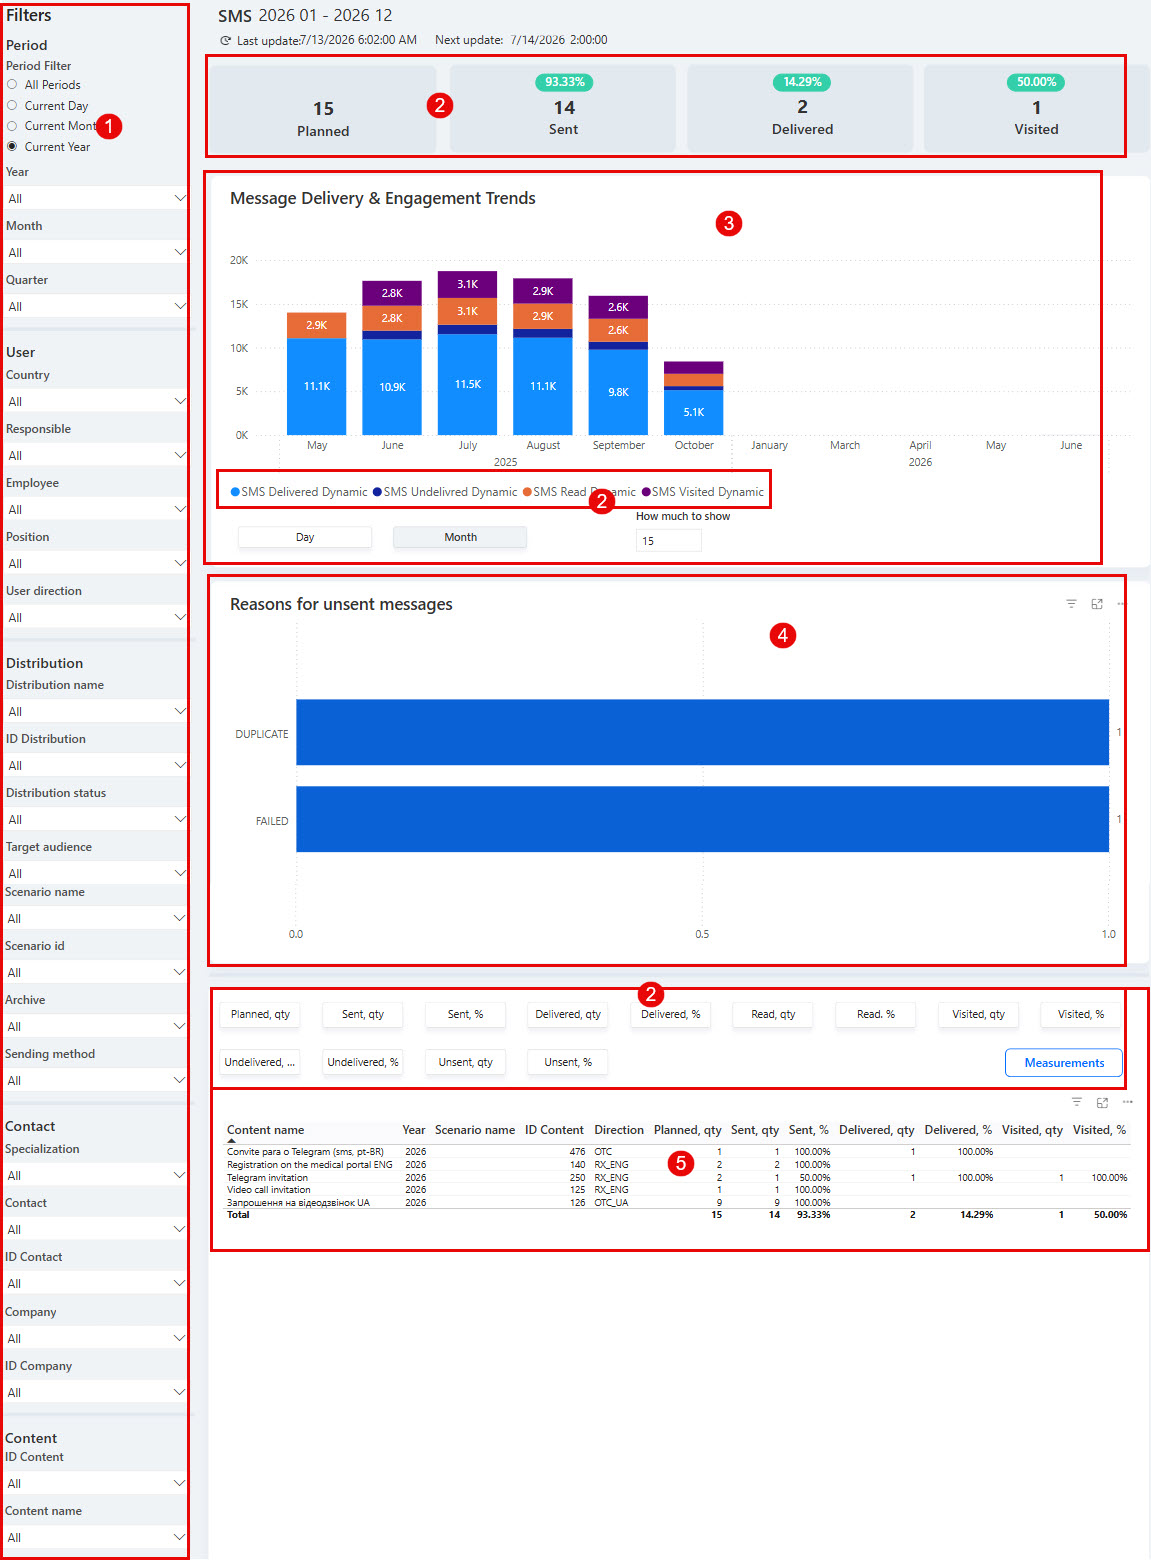The width and height of the screenshot is (1151, 1560).
Task: Toggle the Read, qty measure button
Action: 773,1014
